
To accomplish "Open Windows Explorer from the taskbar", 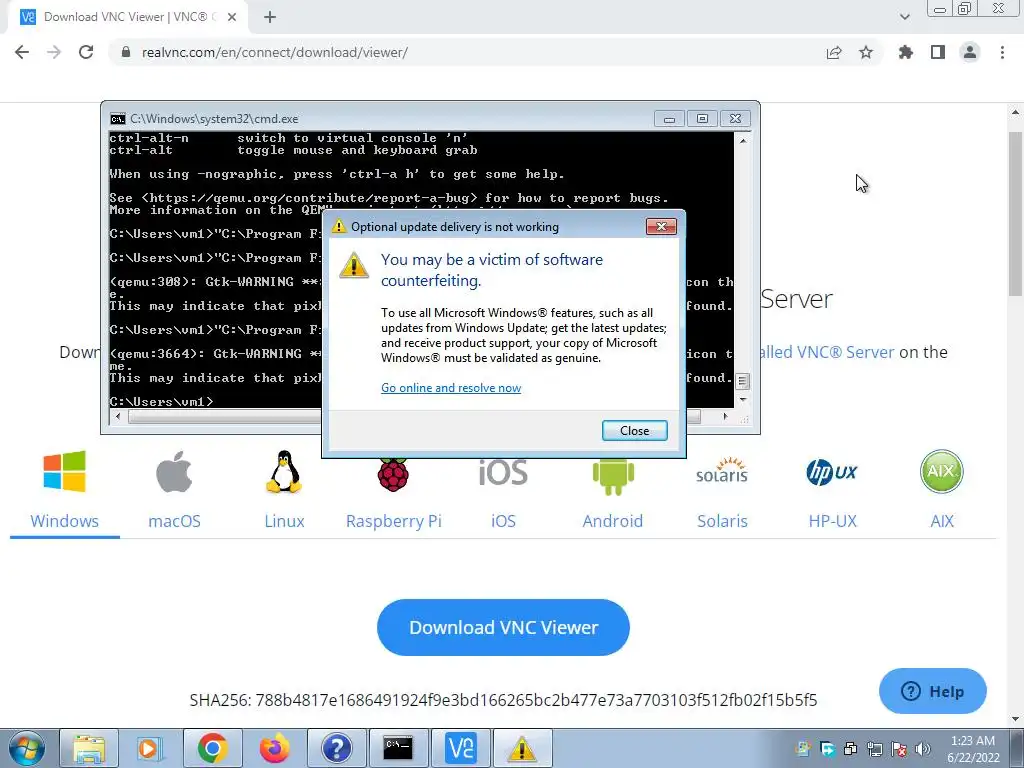I will point(89,748).
